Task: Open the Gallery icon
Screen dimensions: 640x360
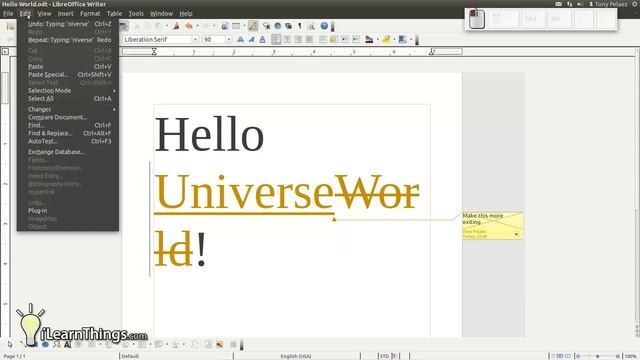Action: tap(289, 26)
